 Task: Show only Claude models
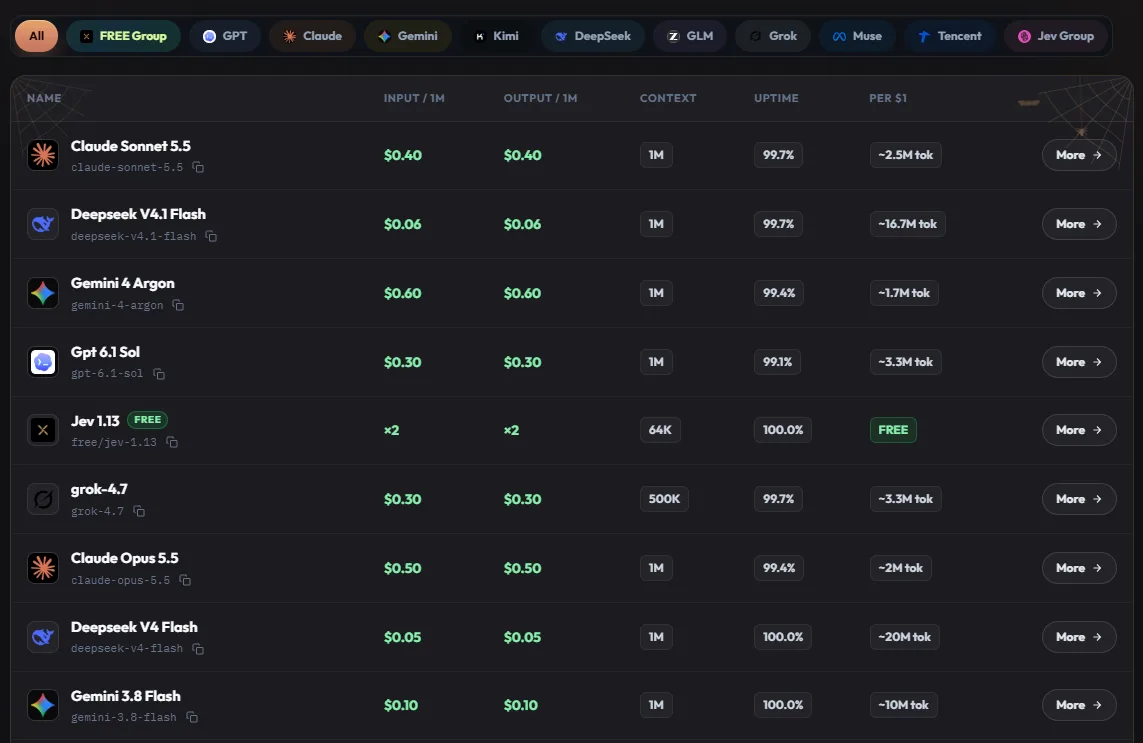click(313, 36)
